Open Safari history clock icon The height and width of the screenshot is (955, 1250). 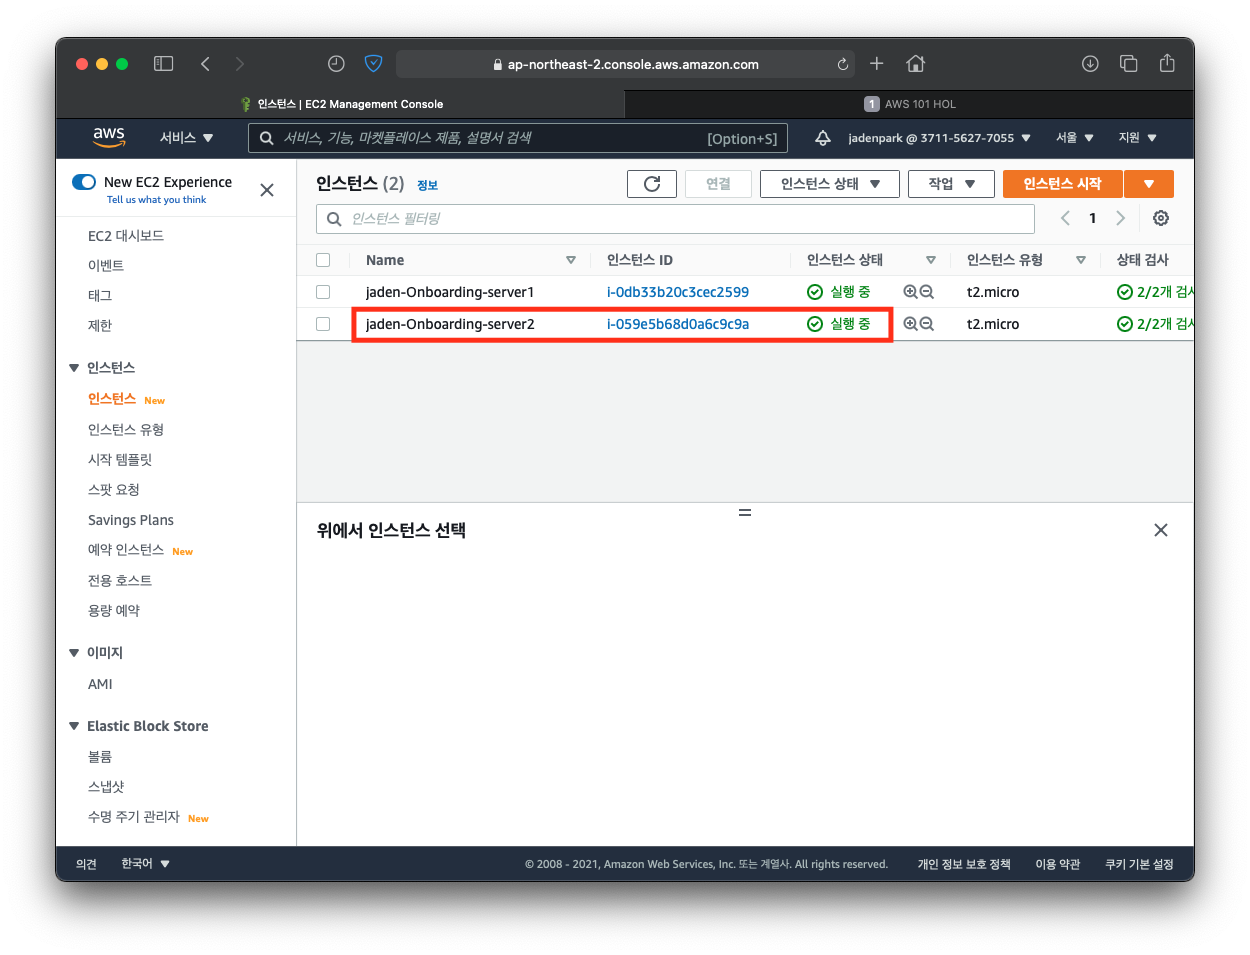(x=336, y=64)
